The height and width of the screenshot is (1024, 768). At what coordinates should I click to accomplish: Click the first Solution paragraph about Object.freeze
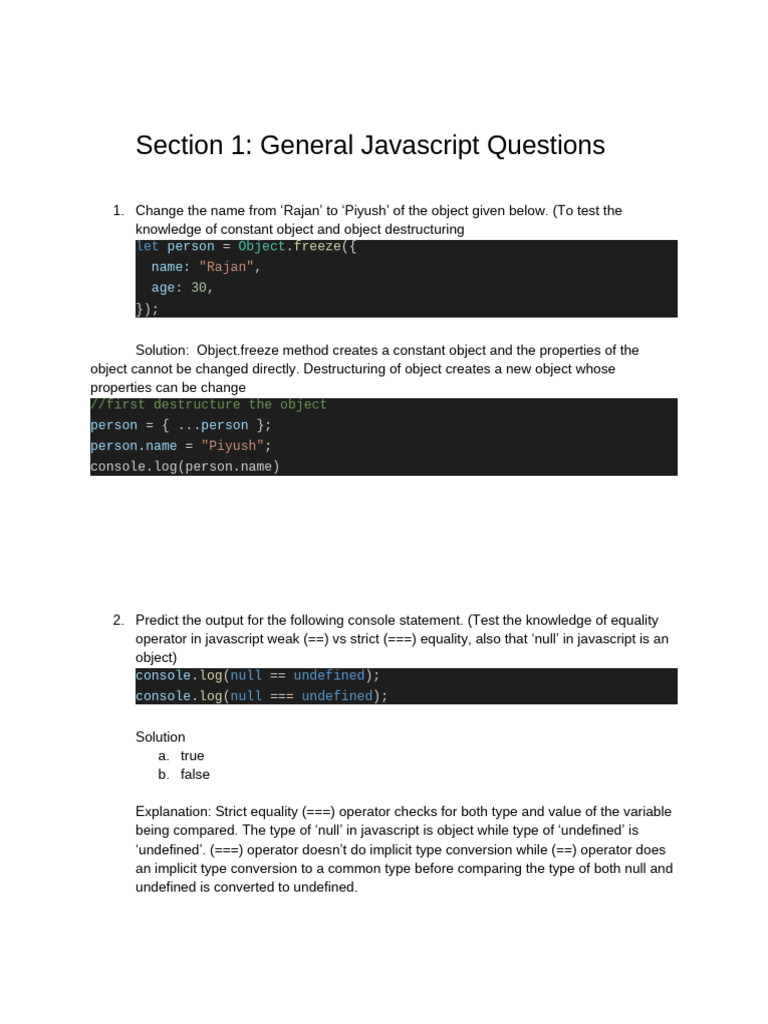[364, 369]
